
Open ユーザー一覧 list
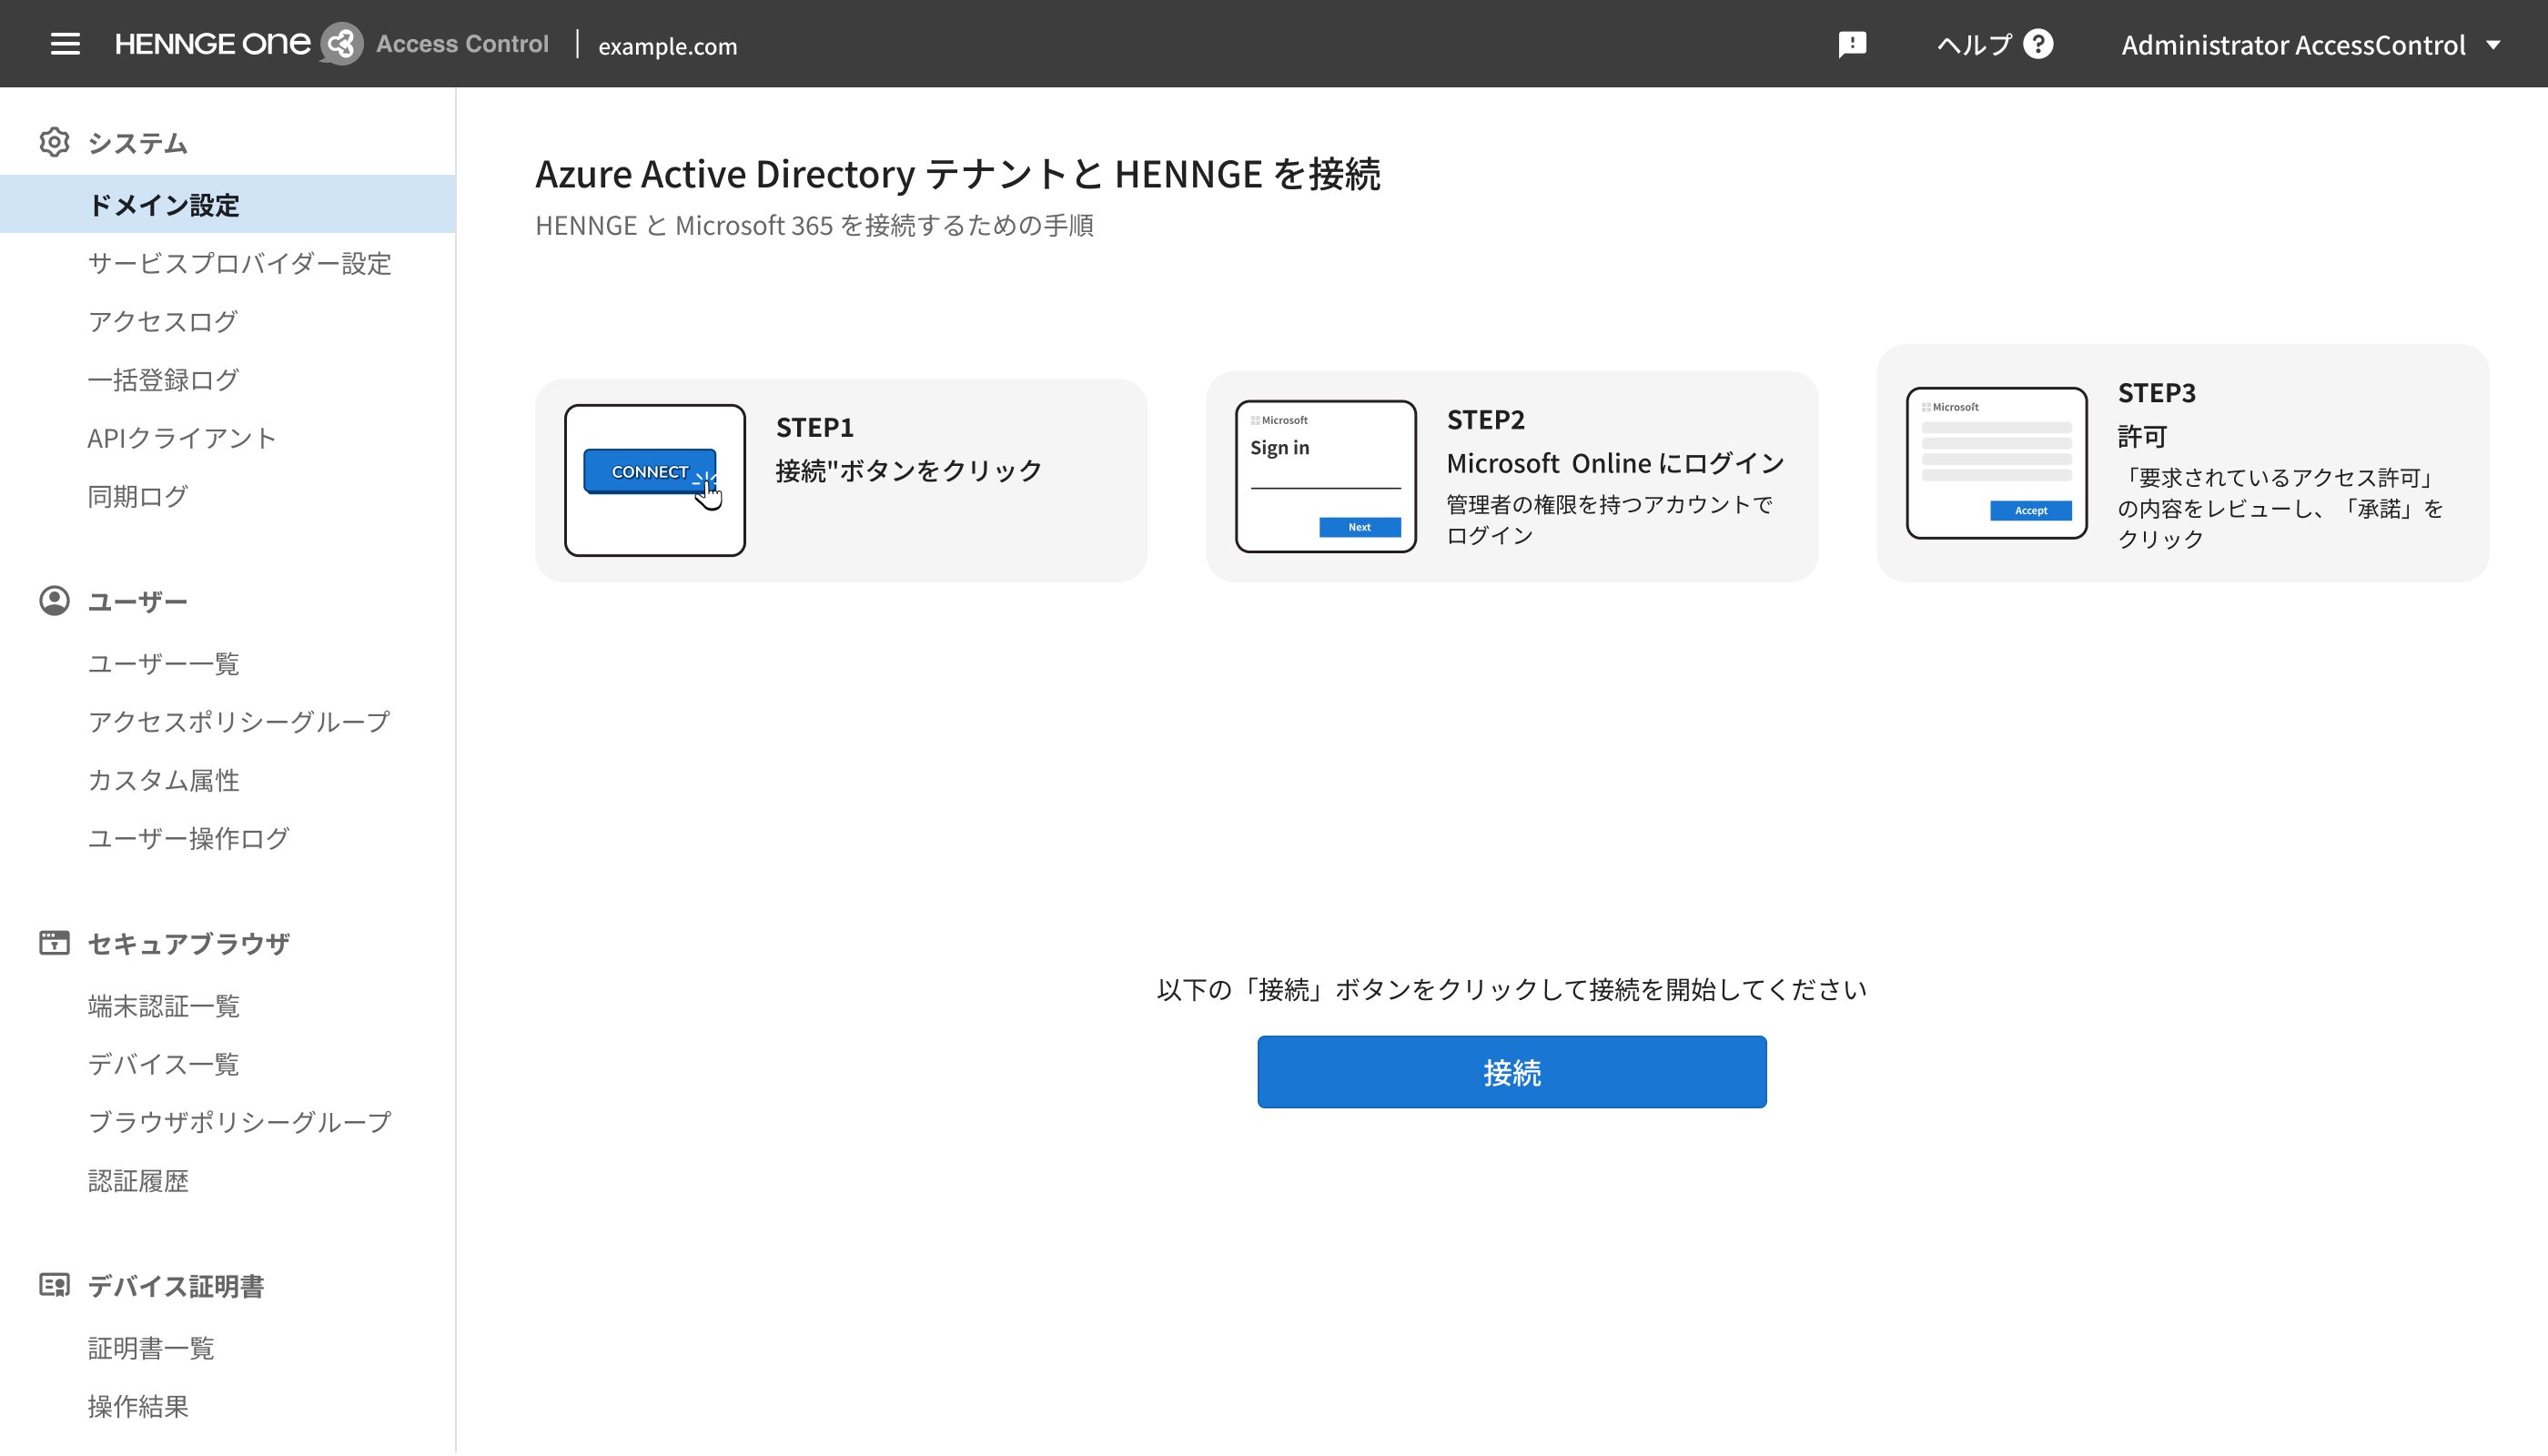pyautogui.click(x=163, y=663)
